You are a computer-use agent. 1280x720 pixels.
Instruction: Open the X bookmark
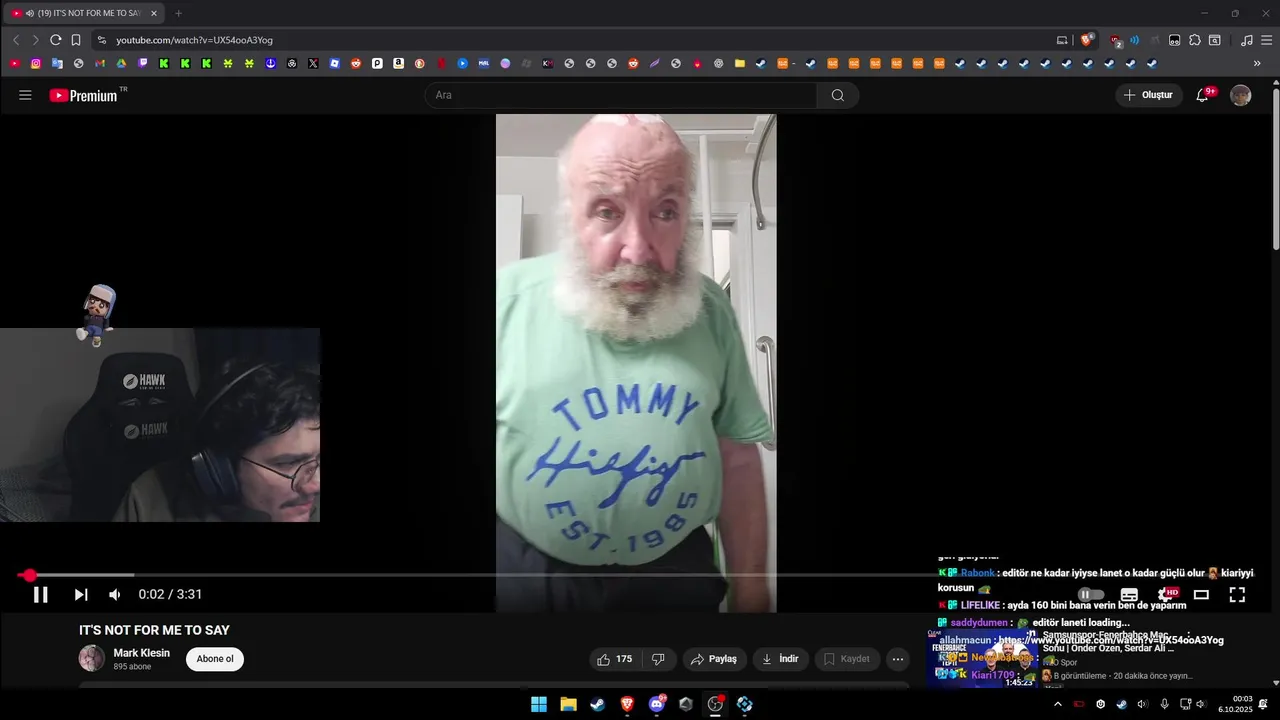tap(313, 63)
